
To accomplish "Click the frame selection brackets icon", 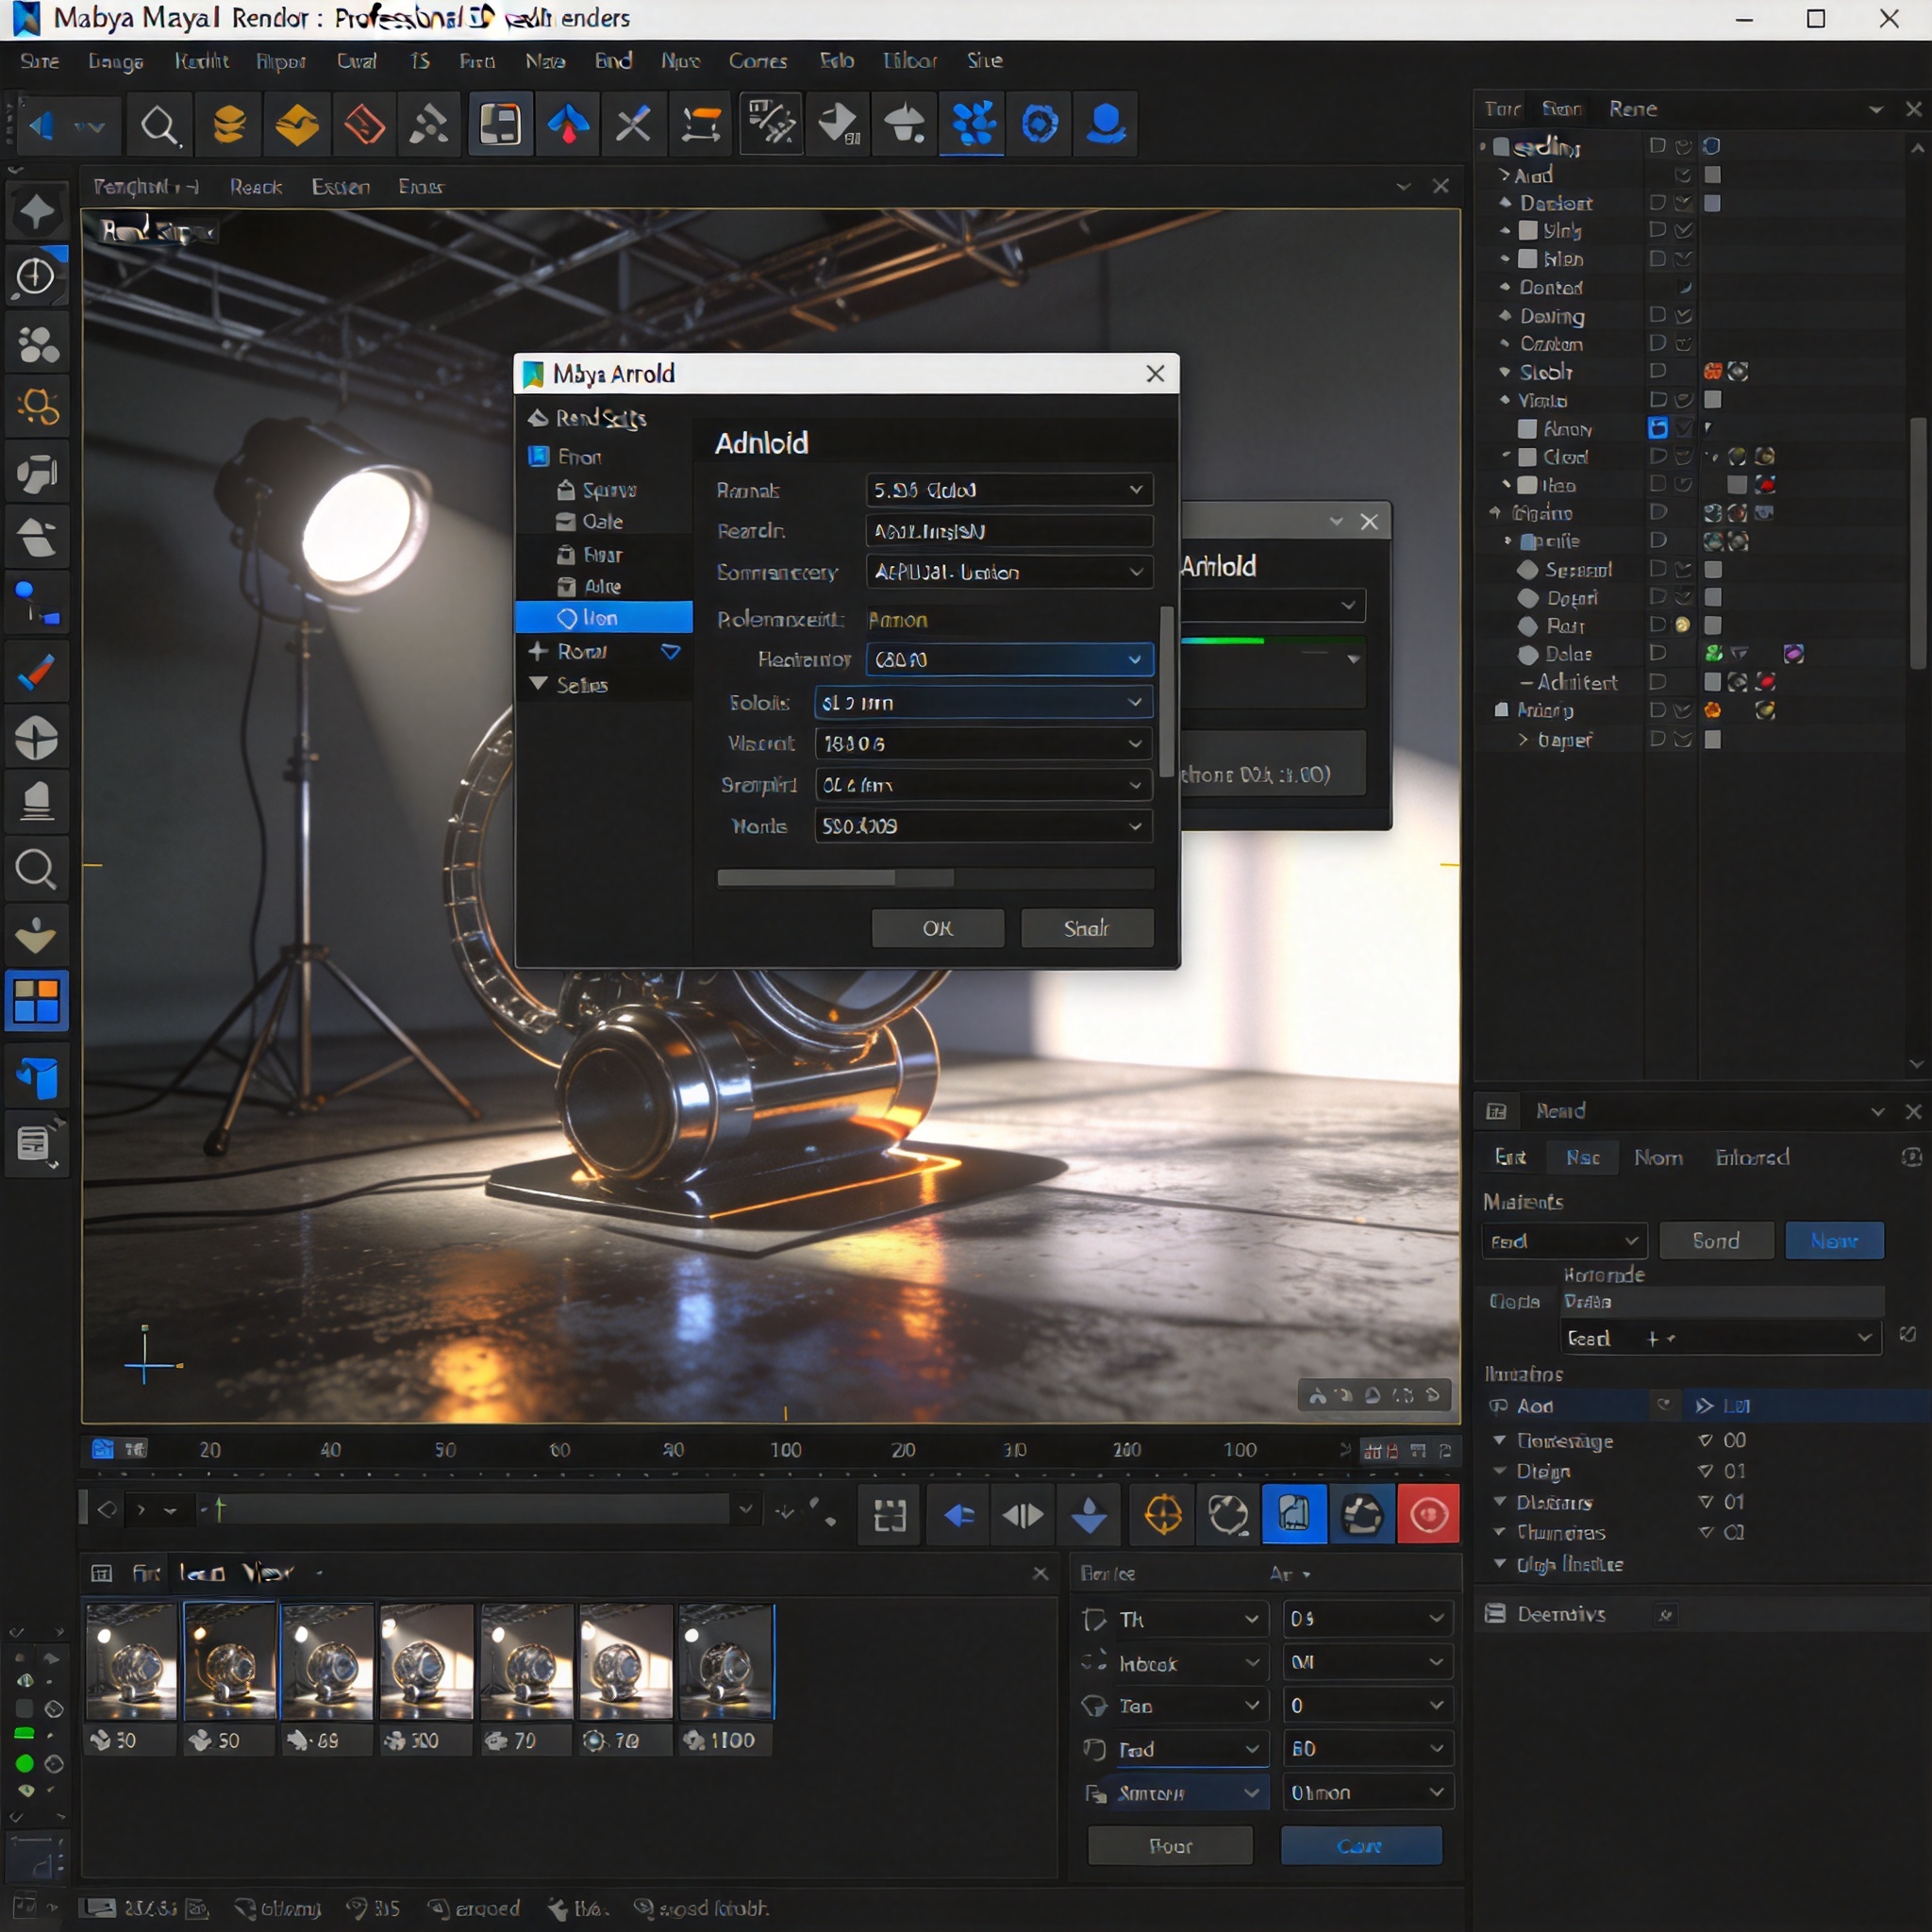I will pos(889,1515).
